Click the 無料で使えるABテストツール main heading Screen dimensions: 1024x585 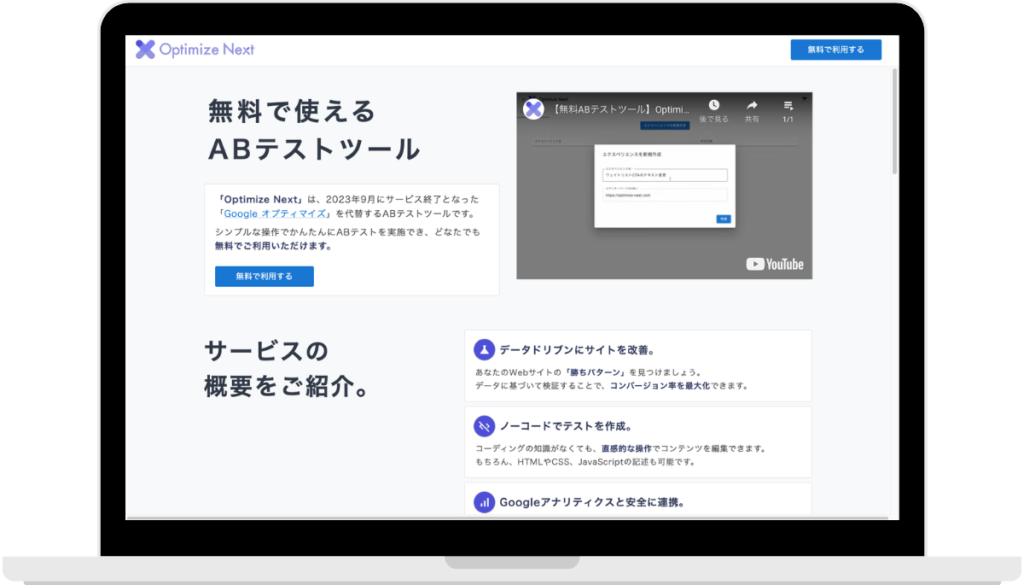tap(313, 130)
